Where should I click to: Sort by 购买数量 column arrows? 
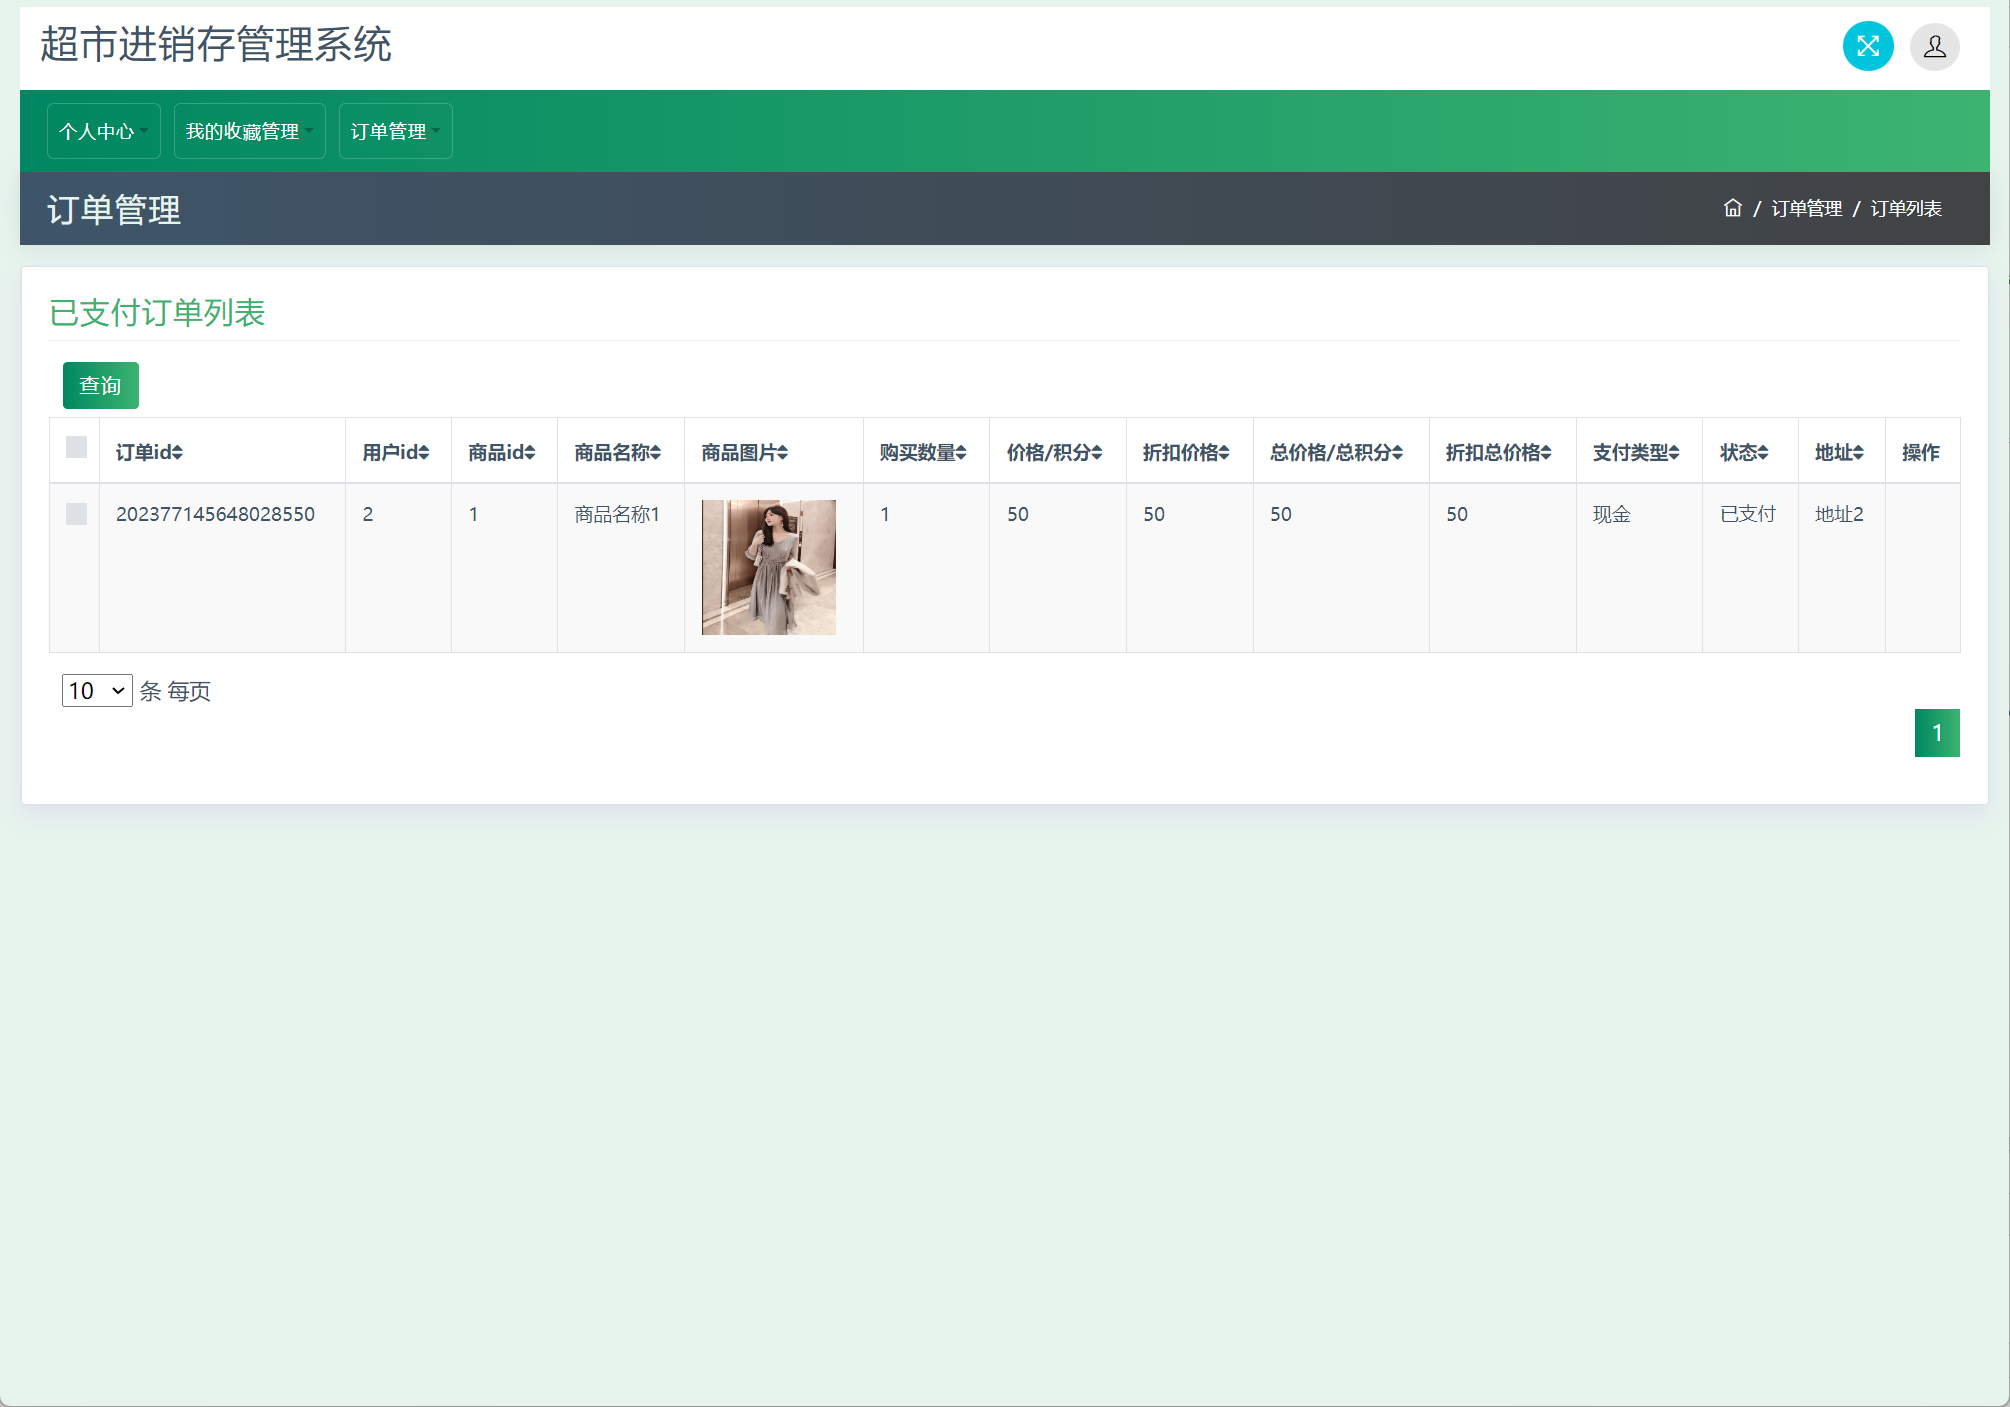point(961,453)
